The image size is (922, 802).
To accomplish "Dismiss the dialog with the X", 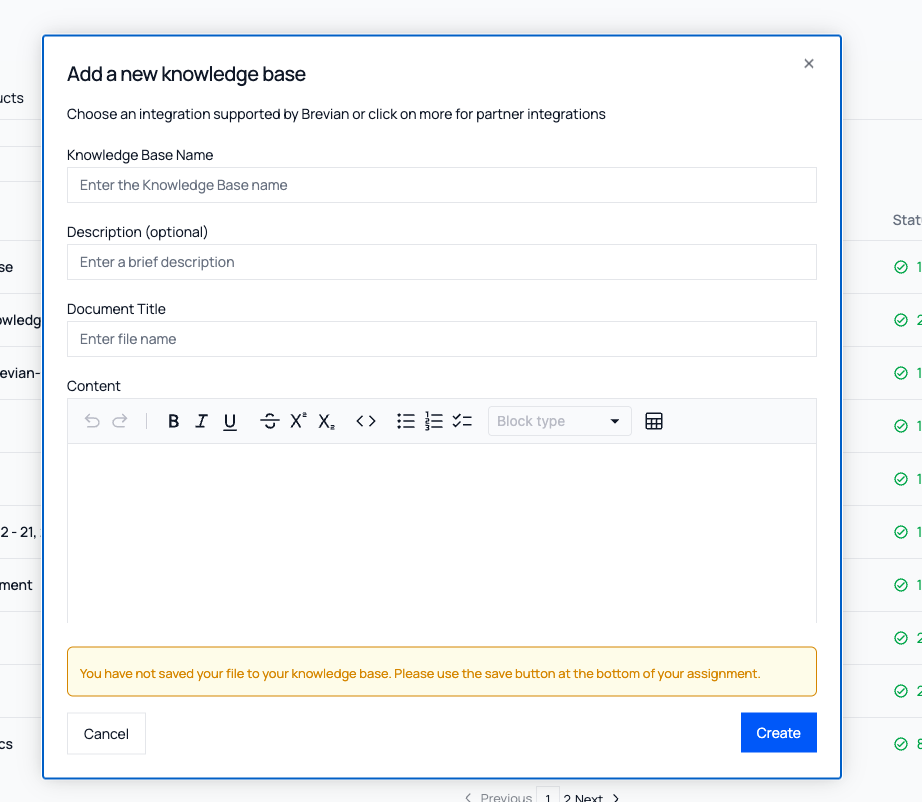I will (808, 63).
